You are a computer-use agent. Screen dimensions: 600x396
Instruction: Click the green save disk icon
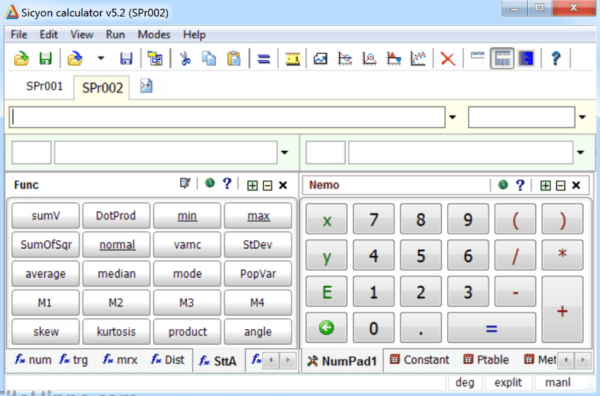(46, 59)
